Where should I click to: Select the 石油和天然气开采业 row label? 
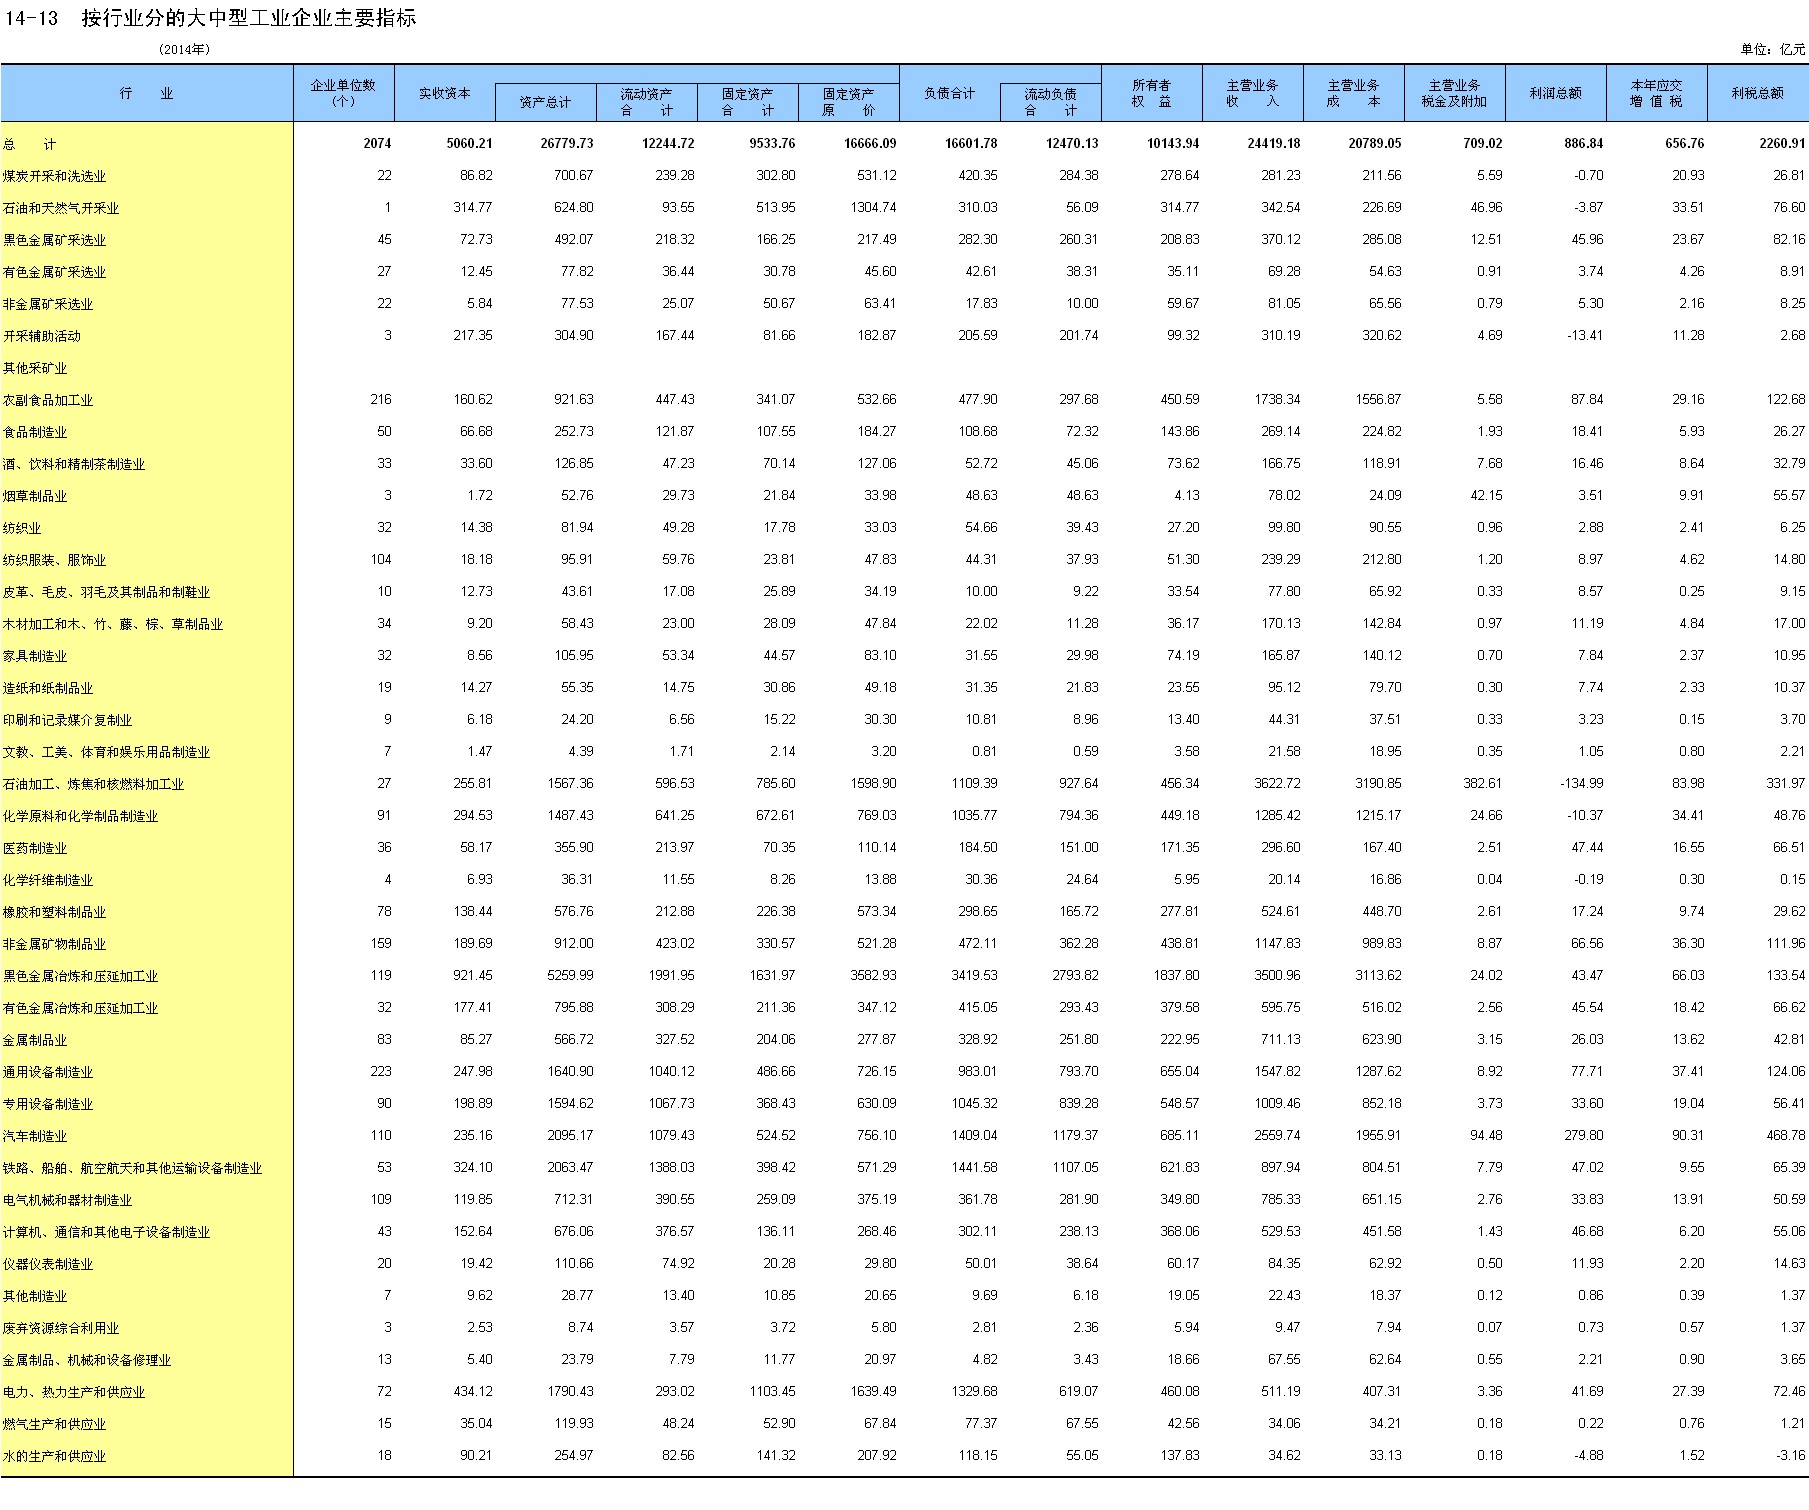[61, 208]
